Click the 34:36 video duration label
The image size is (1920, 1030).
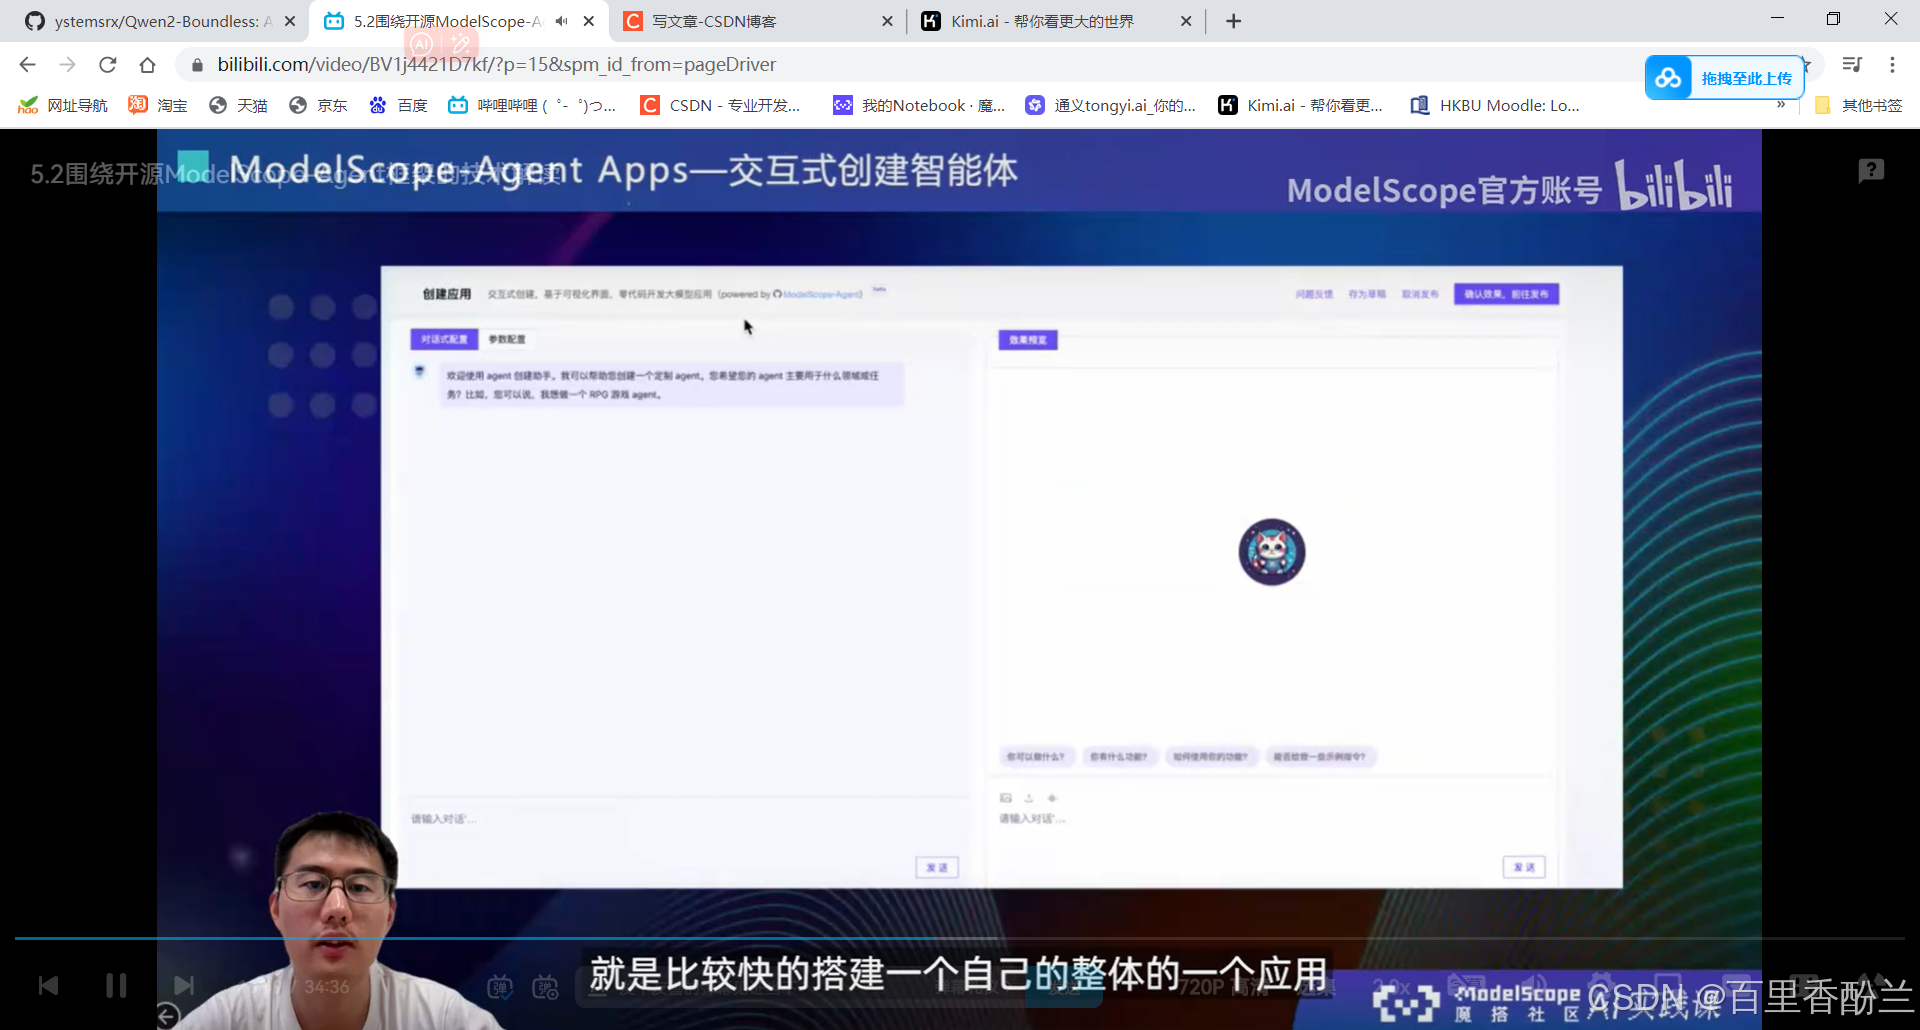click(x=327, y=987)
